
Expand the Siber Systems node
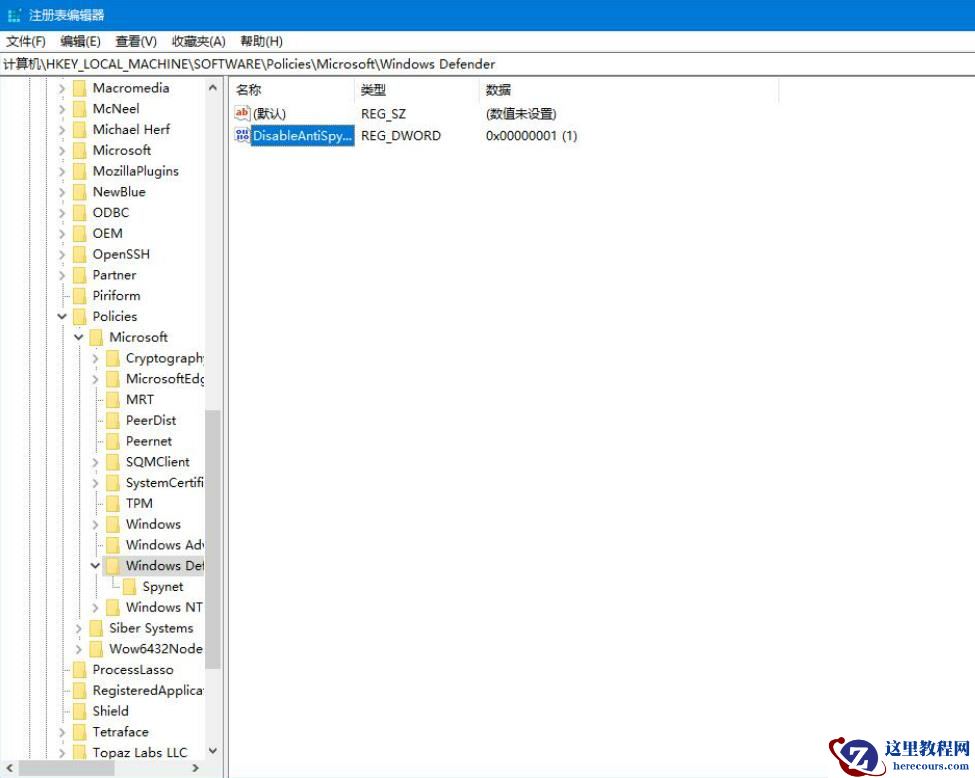point(78,628)
